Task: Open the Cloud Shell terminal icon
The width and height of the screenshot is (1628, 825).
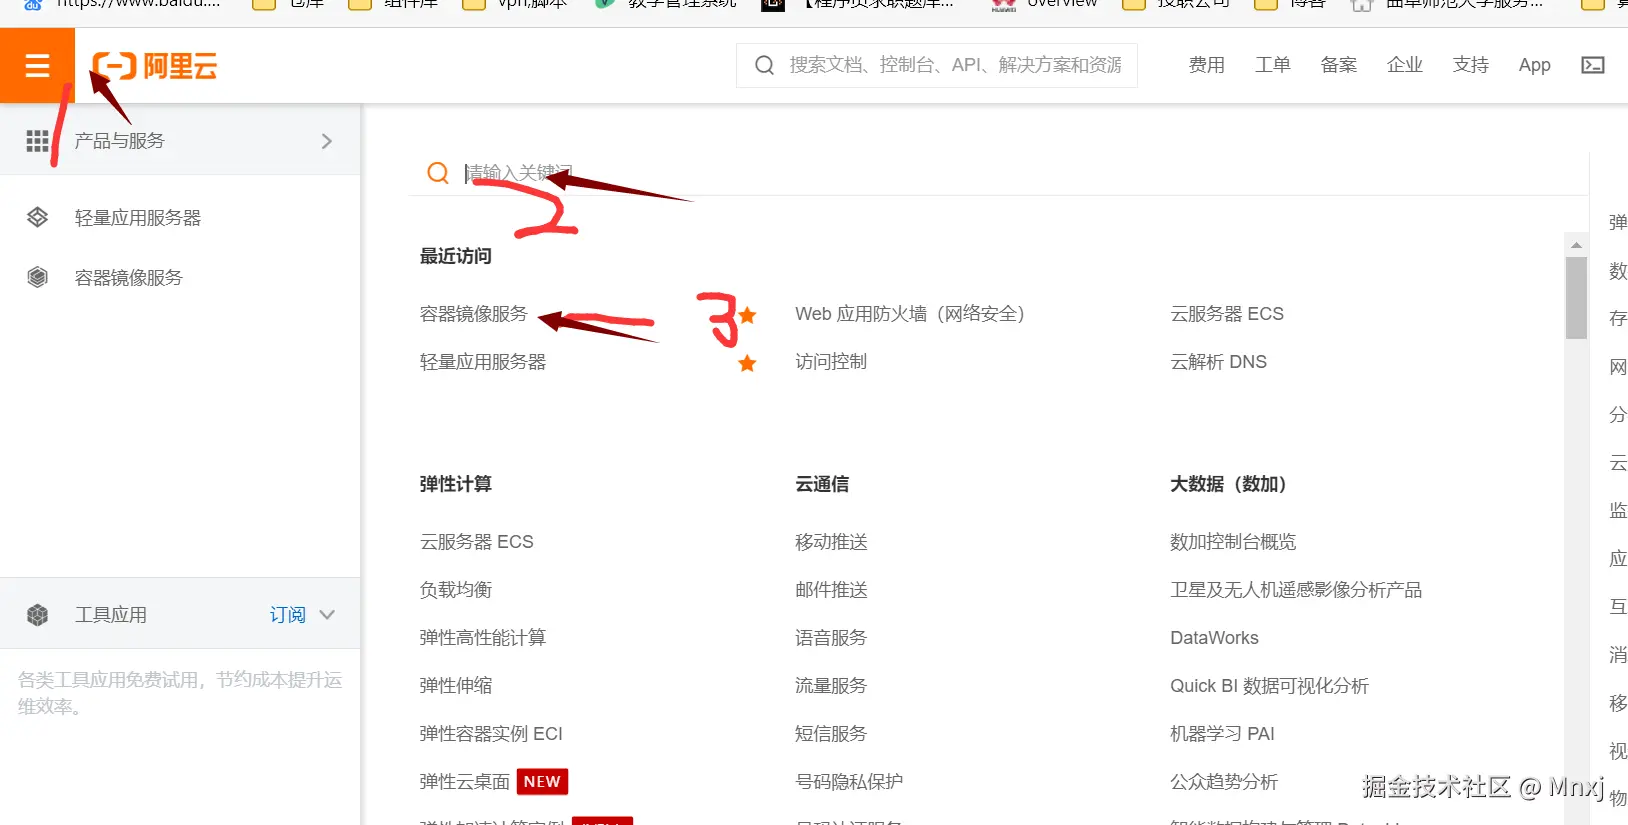Action: [x=1593, y=65]
